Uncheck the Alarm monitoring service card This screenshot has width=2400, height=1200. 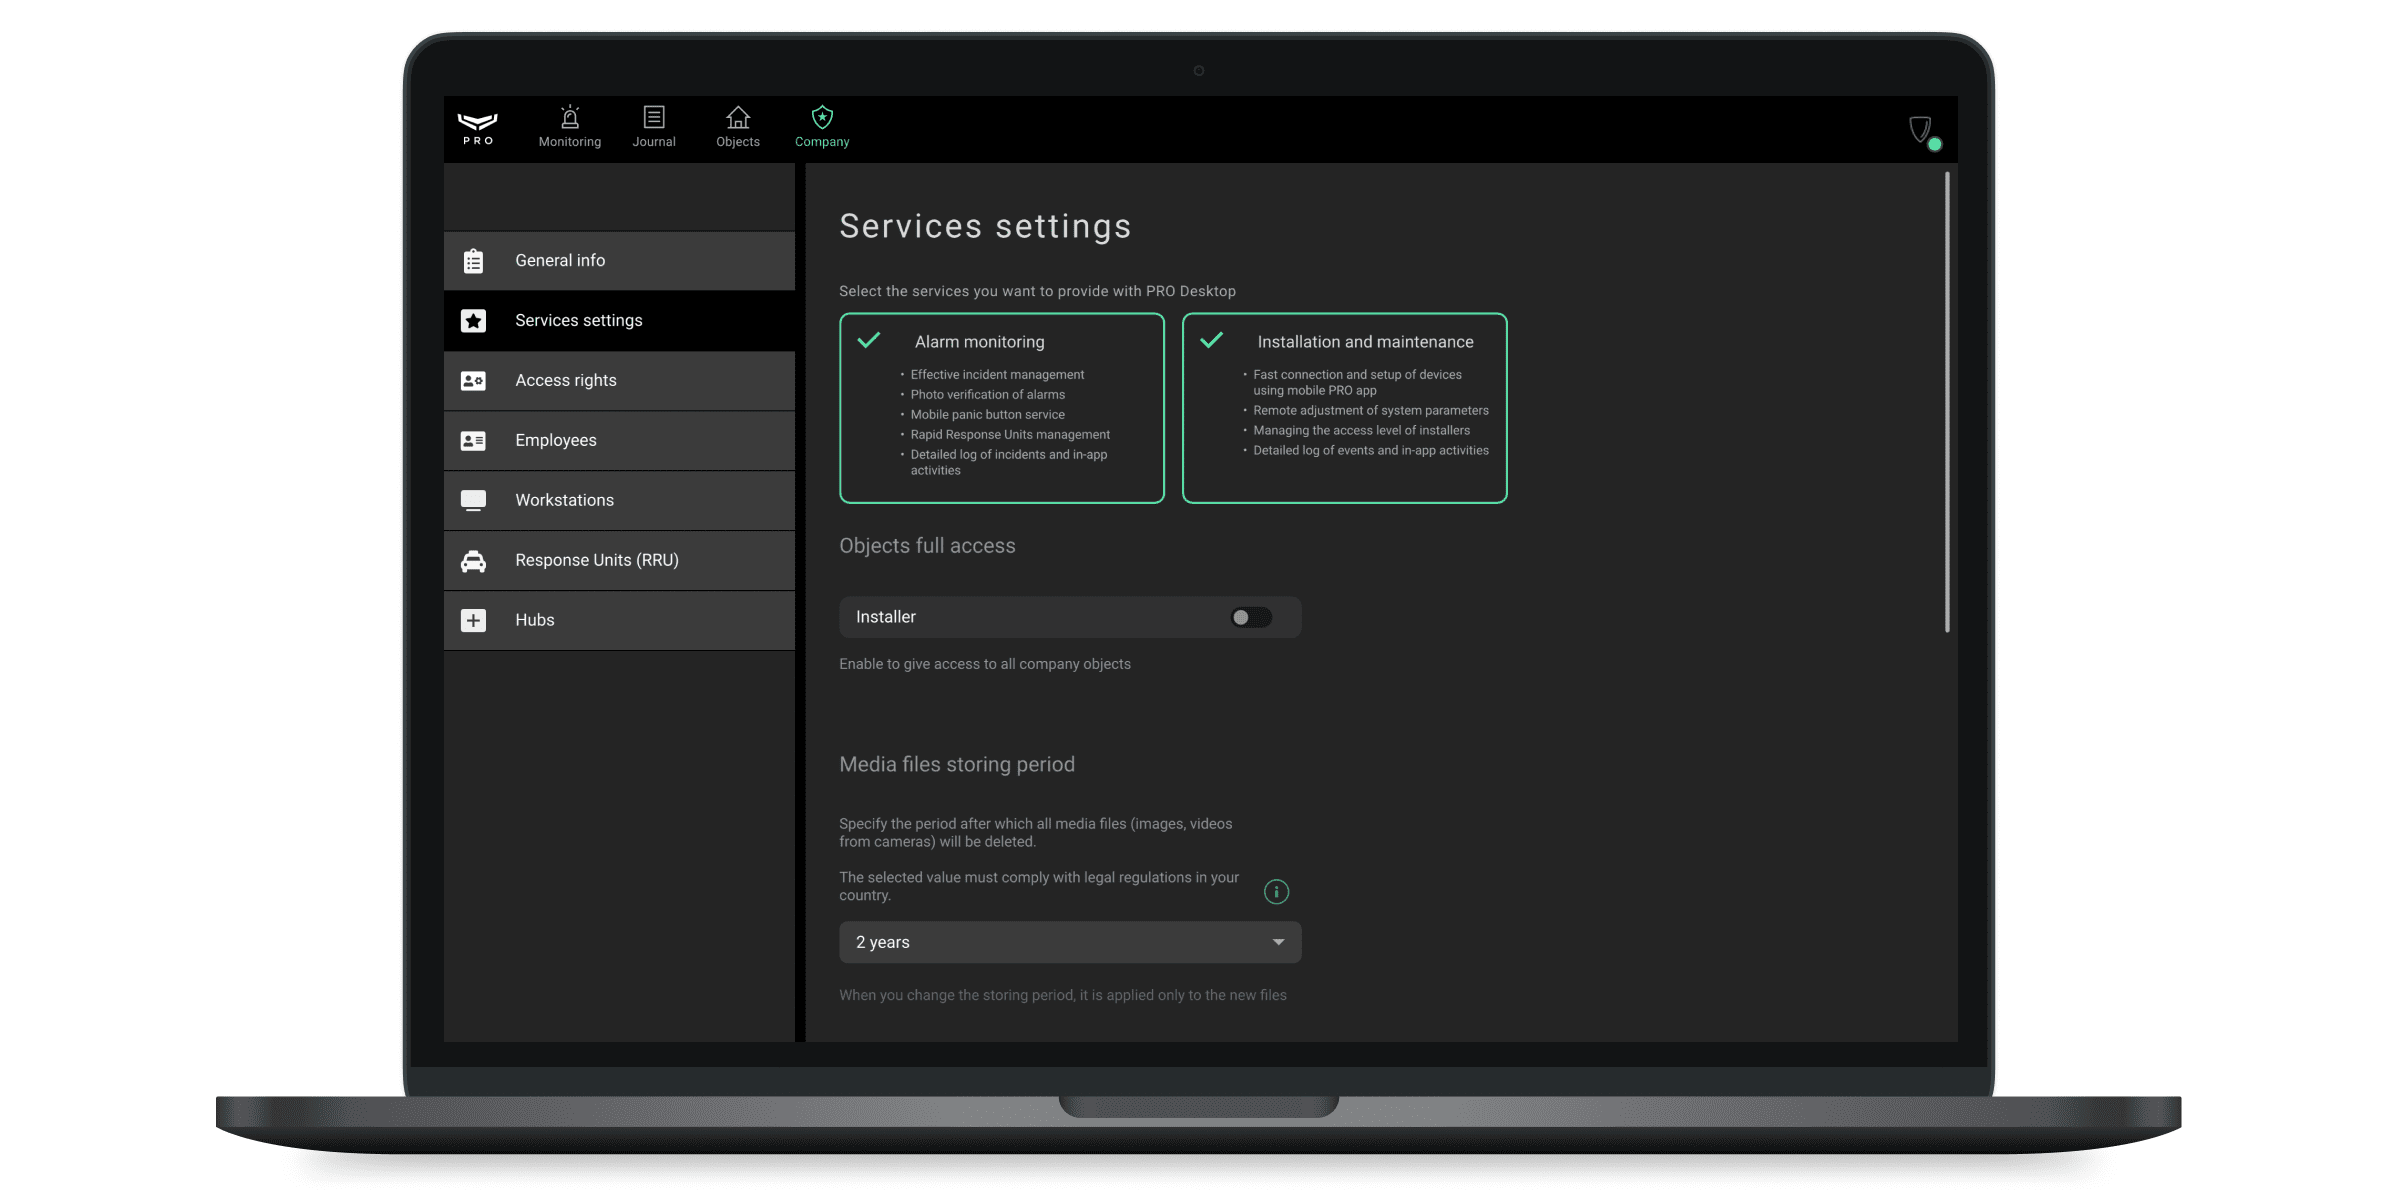tap(1002, 408)
